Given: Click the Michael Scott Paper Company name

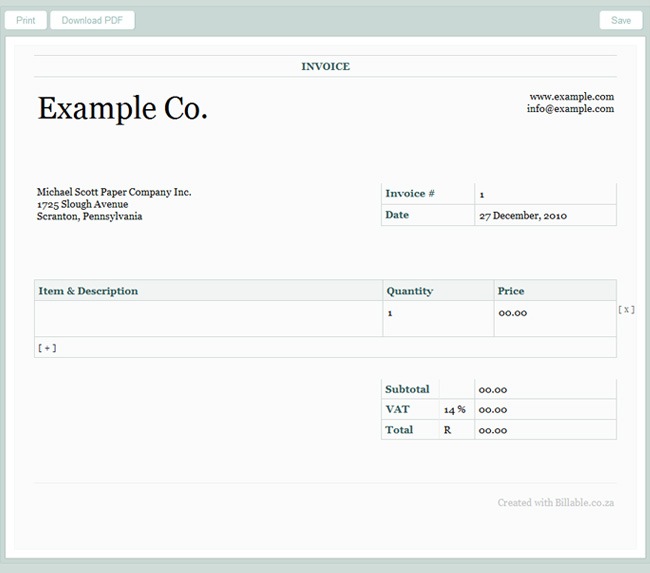Looking at the screenshot, I should click(x=114, y=192).
